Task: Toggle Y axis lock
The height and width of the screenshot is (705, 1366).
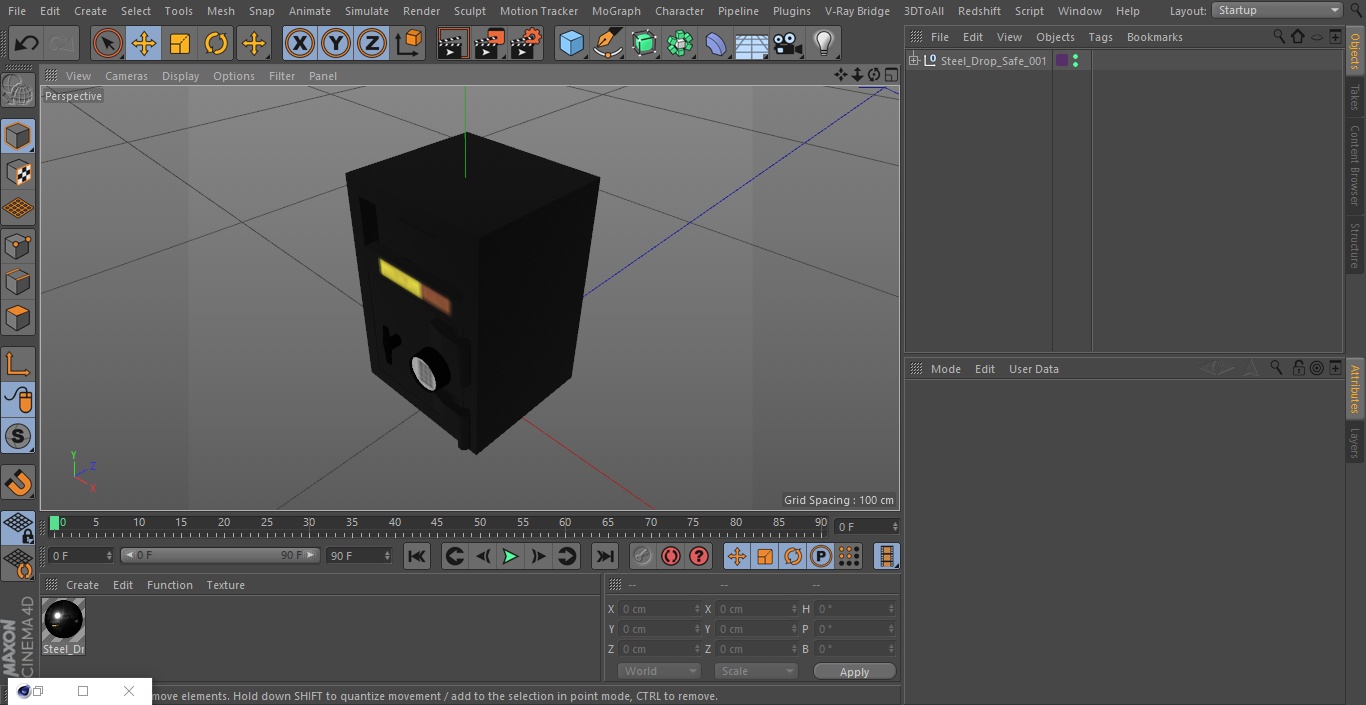Action: [x=336, y=43]
